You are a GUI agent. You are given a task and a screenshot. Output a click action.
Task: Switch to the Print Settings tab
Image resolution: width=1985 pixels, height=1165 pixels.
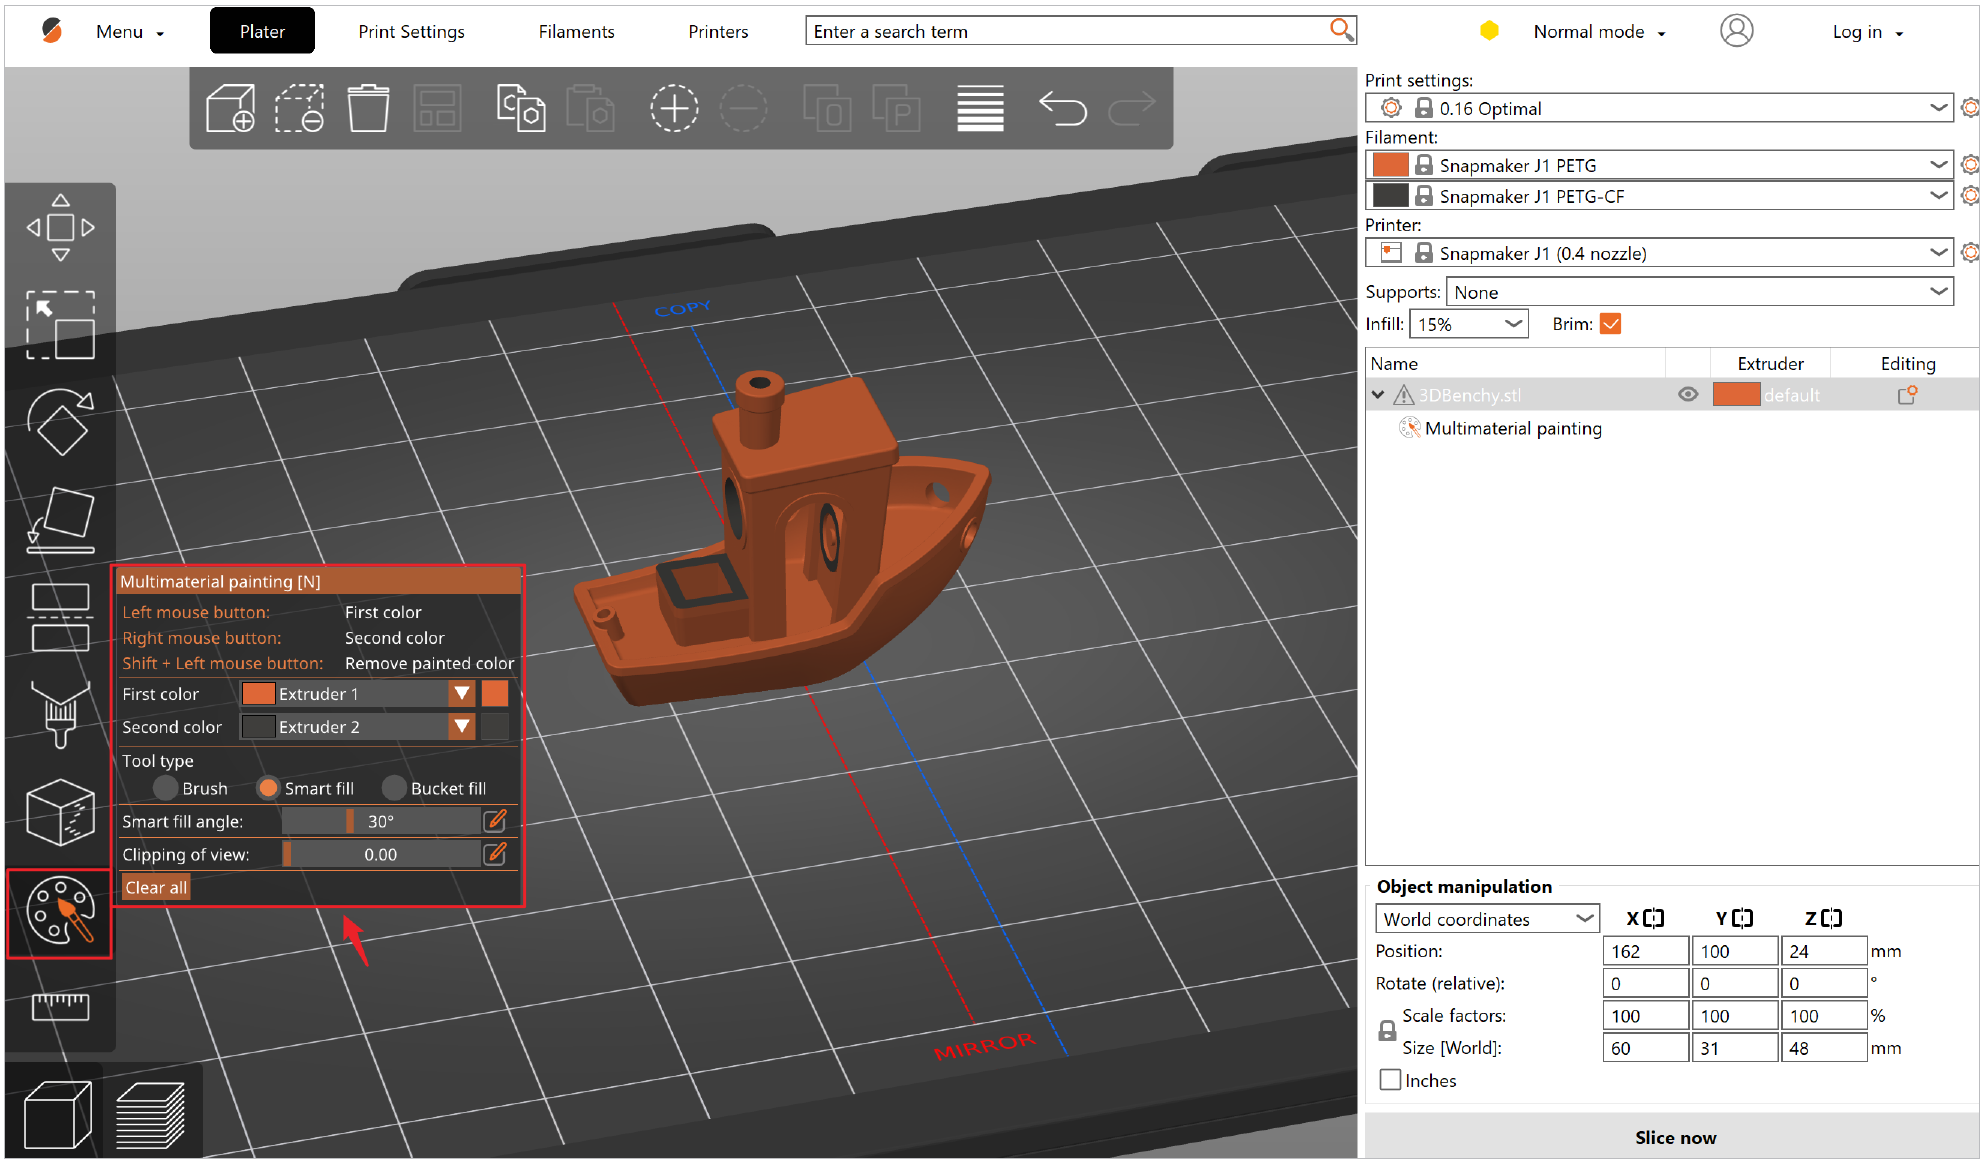pos(411,31)
